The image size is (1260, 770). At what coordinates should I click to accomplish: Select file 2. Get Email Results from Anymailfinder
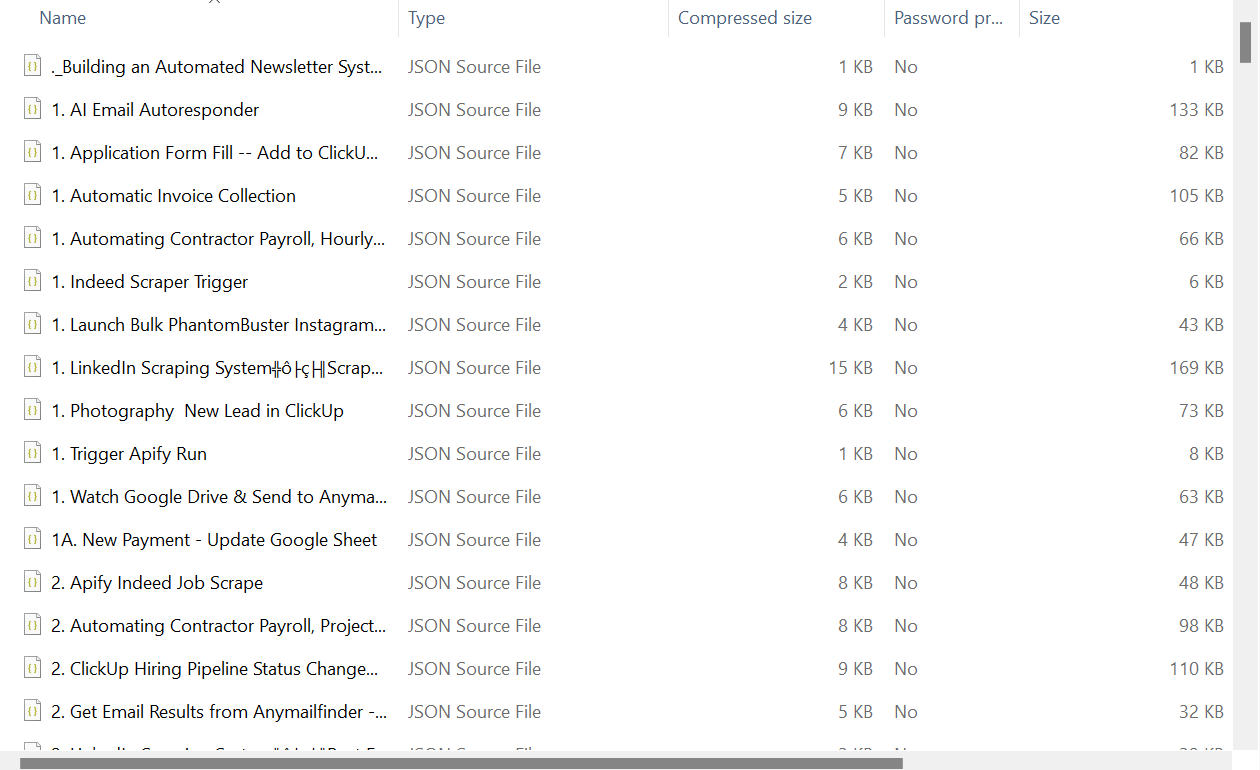[x=219, y=712]
